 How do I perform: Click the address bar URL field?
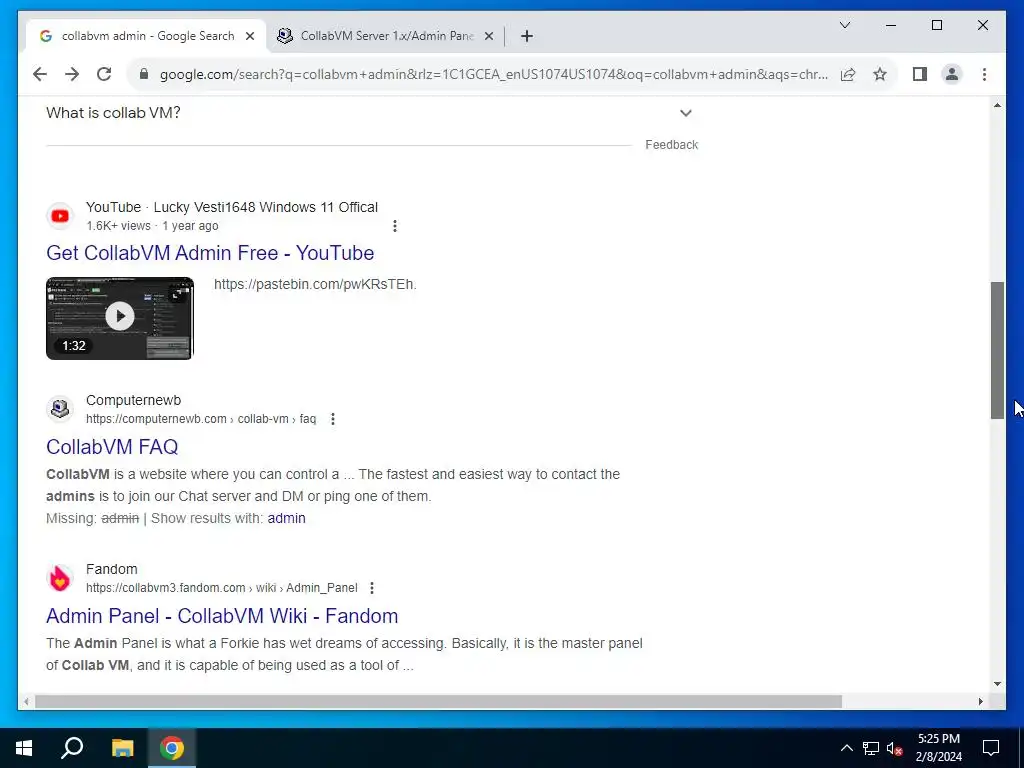(x=494, y=74)
